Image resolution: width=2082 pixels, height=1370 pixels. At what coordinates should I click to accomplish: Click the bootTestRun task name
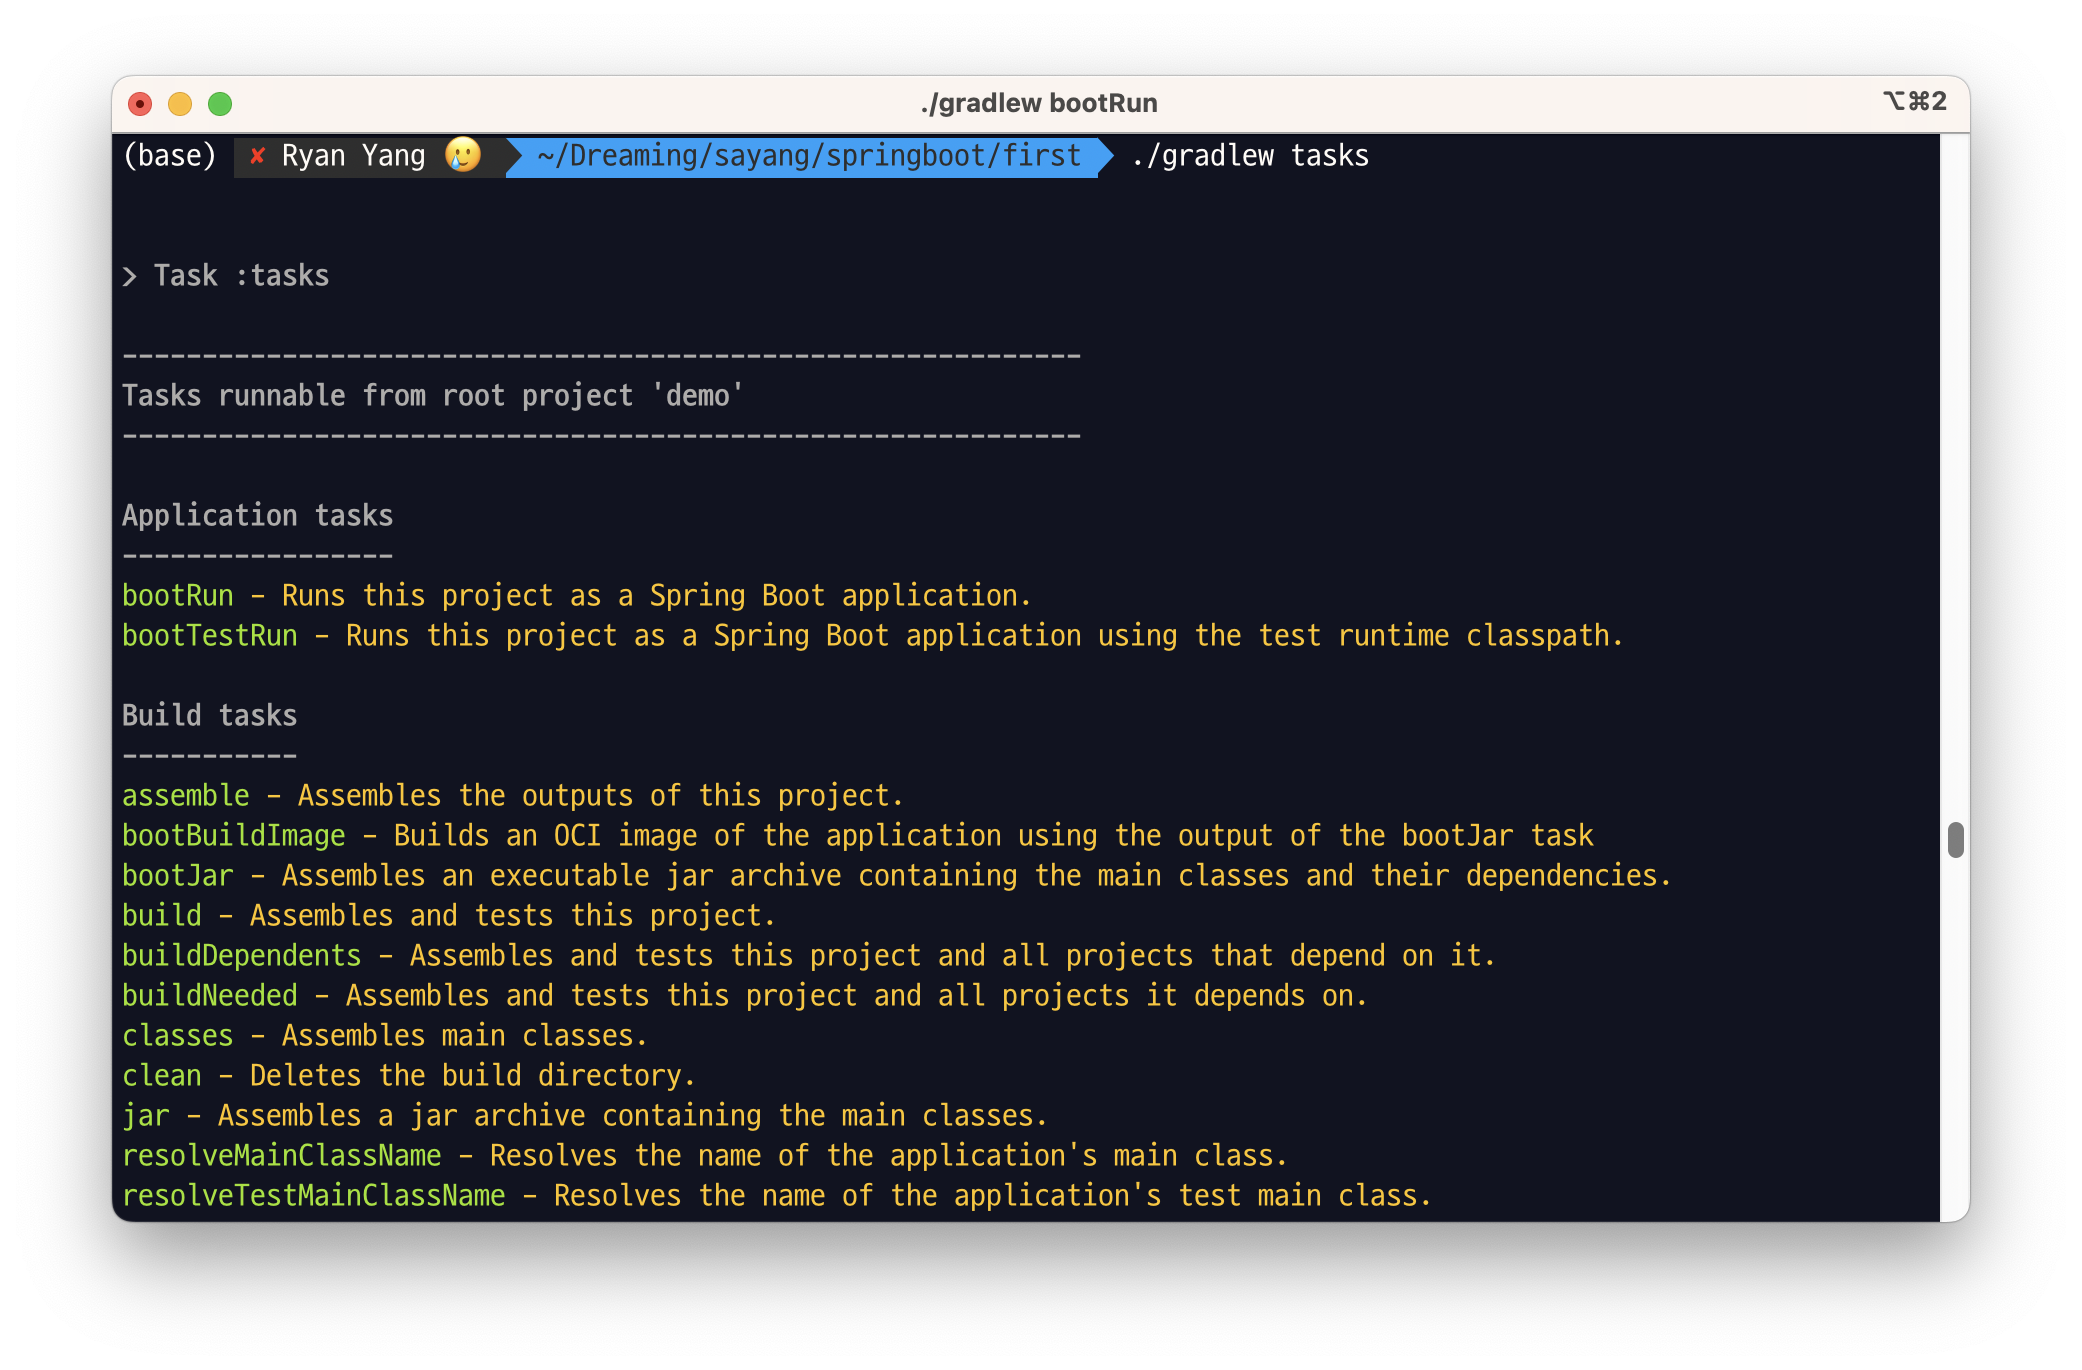pos(210,636)
